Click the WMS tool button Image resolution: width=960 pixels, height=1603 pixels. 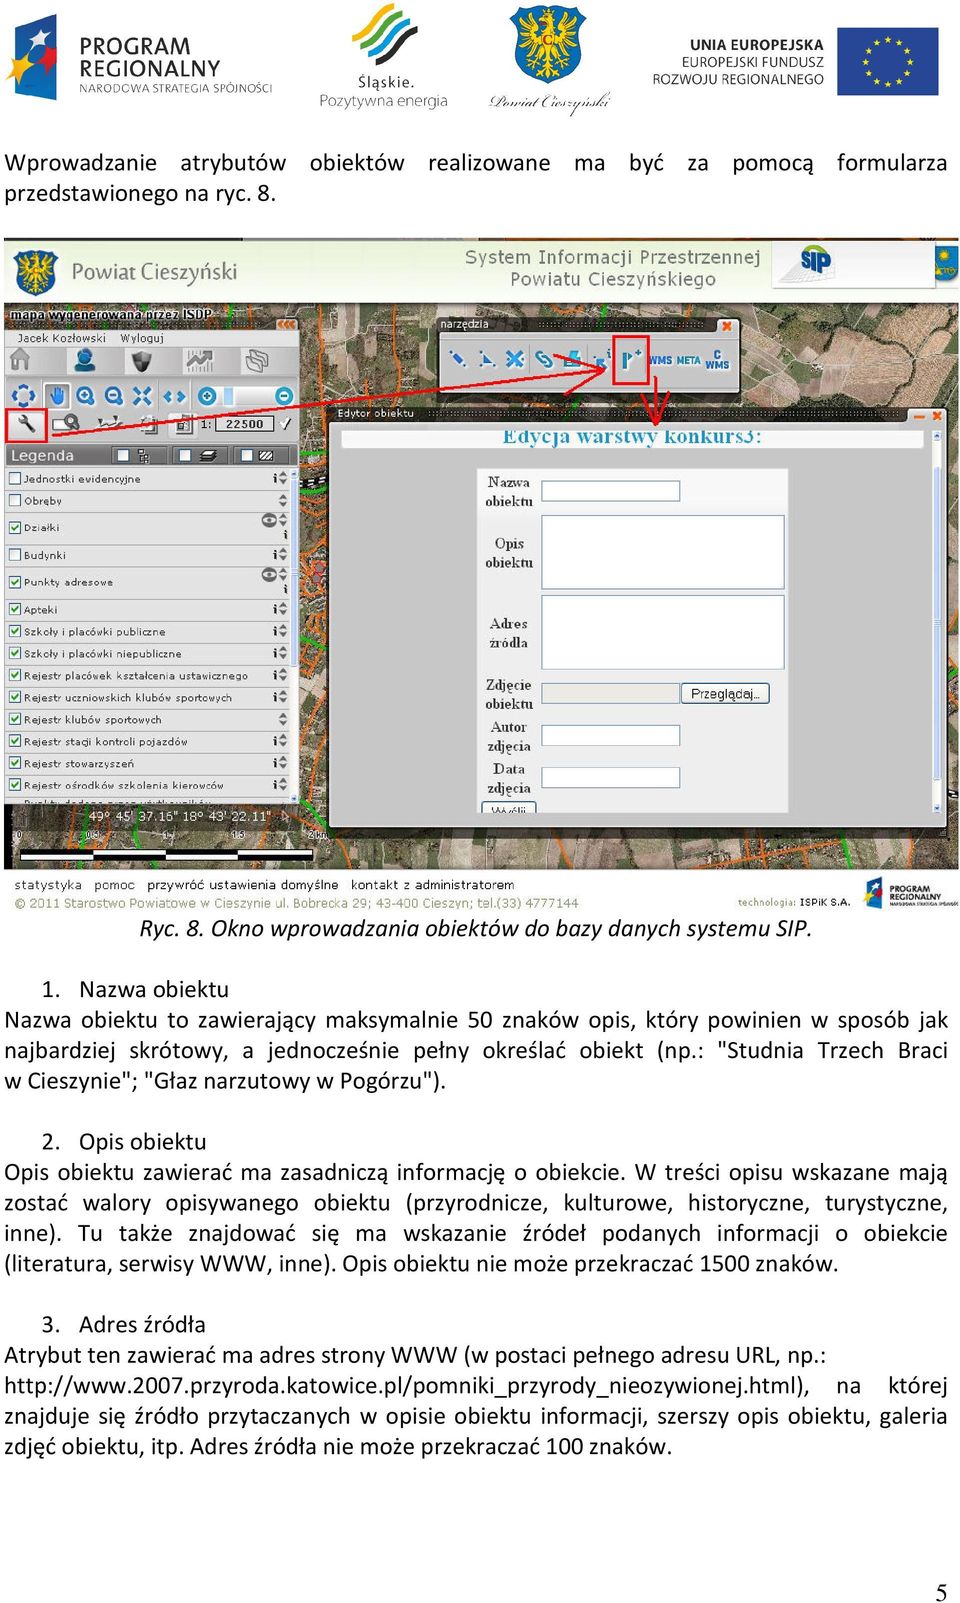(x=661, y=360)
